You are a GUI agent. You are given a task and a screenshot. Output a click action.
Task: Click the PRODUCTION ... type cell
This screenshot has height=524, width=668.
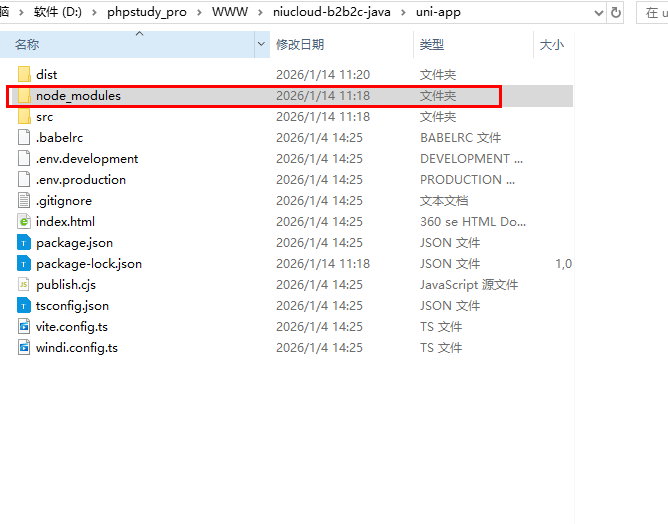(467, 179)
